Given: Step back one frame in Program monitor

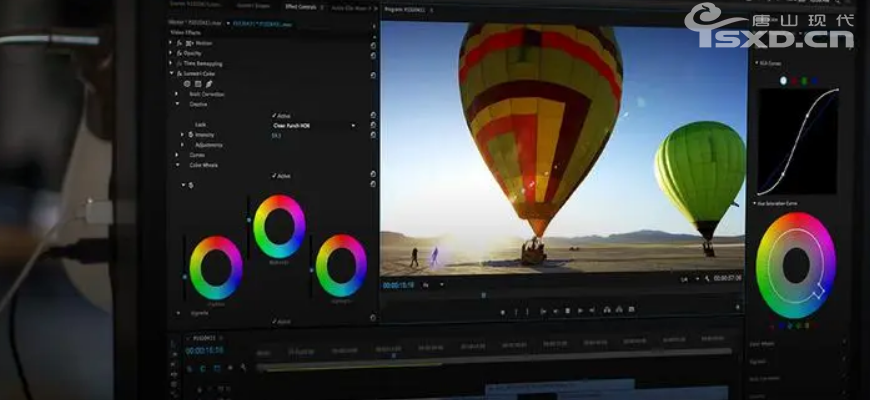Looking at the screenshot, I should [557, 311].
